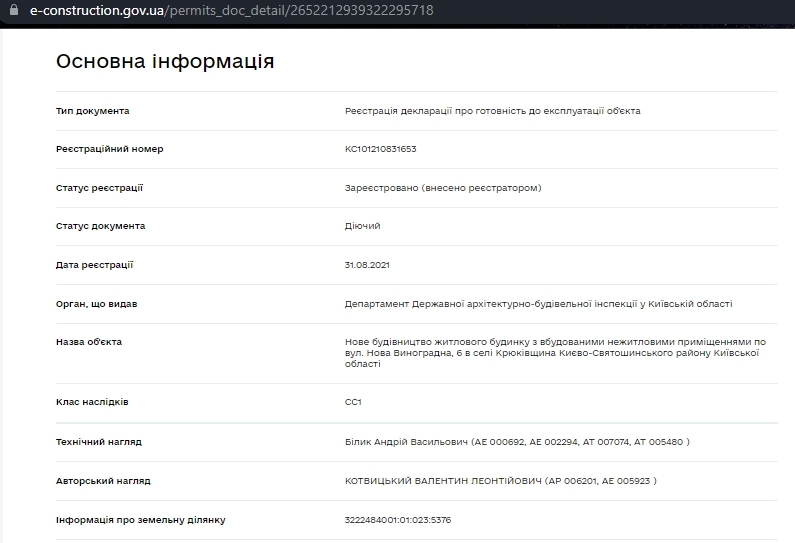Click the 'Статус документа' label
This screenshot has width=795, height=543.
tap(100, 226)
